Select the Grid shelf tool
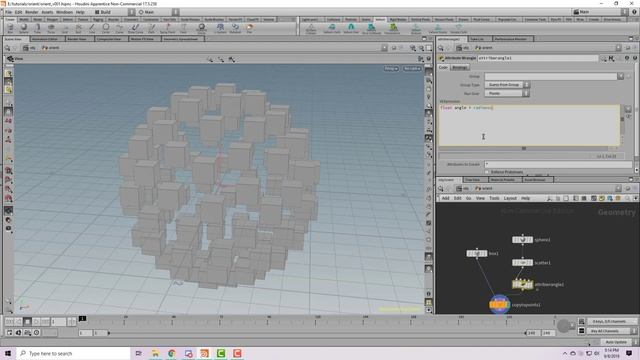The height and width of the screenshot is (360, 640). 64,28
